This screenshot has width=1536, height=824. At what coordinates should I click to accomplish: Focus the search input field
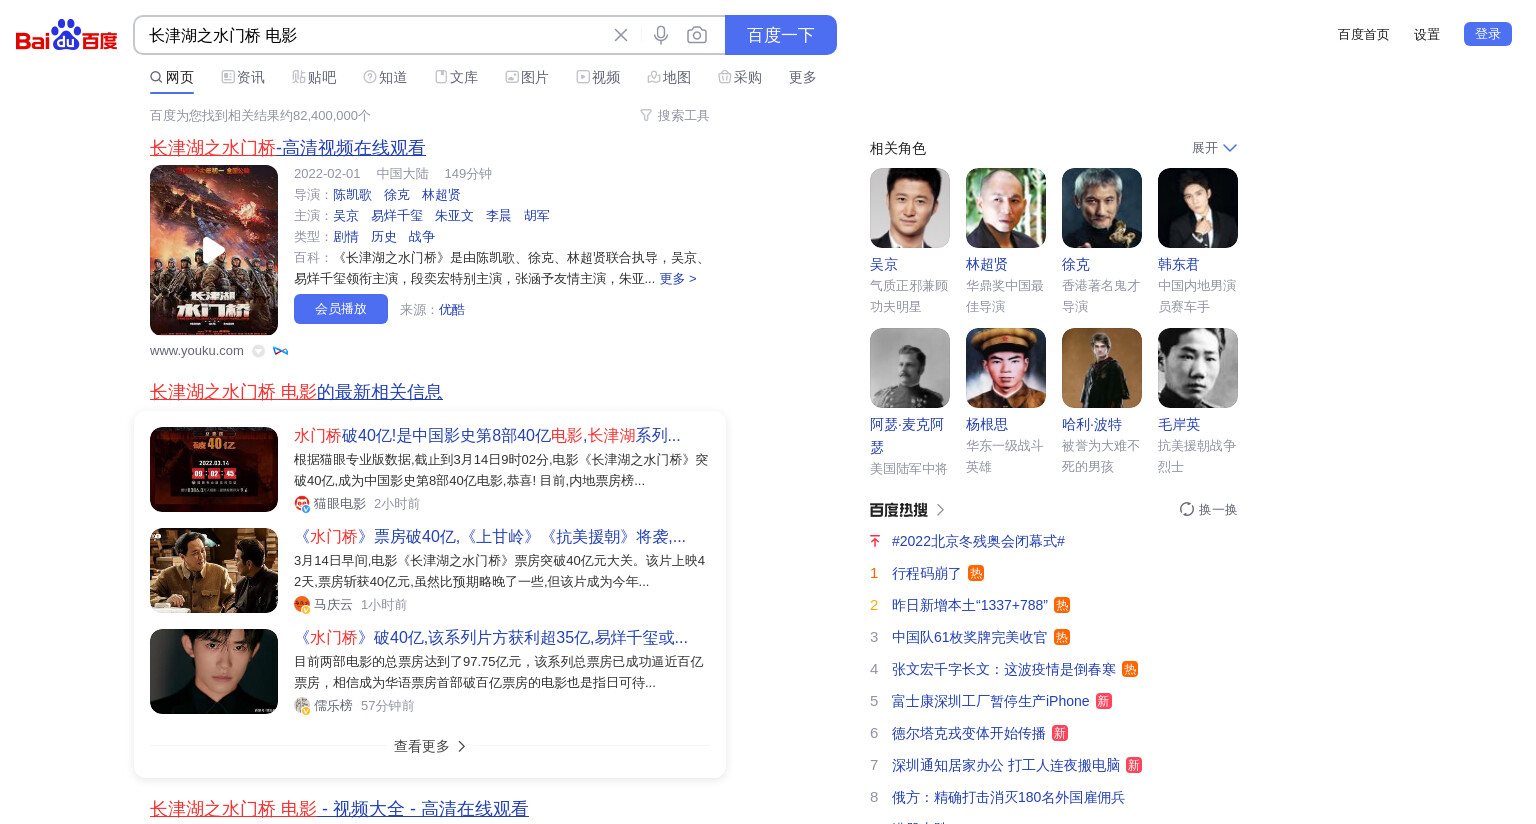375,35
